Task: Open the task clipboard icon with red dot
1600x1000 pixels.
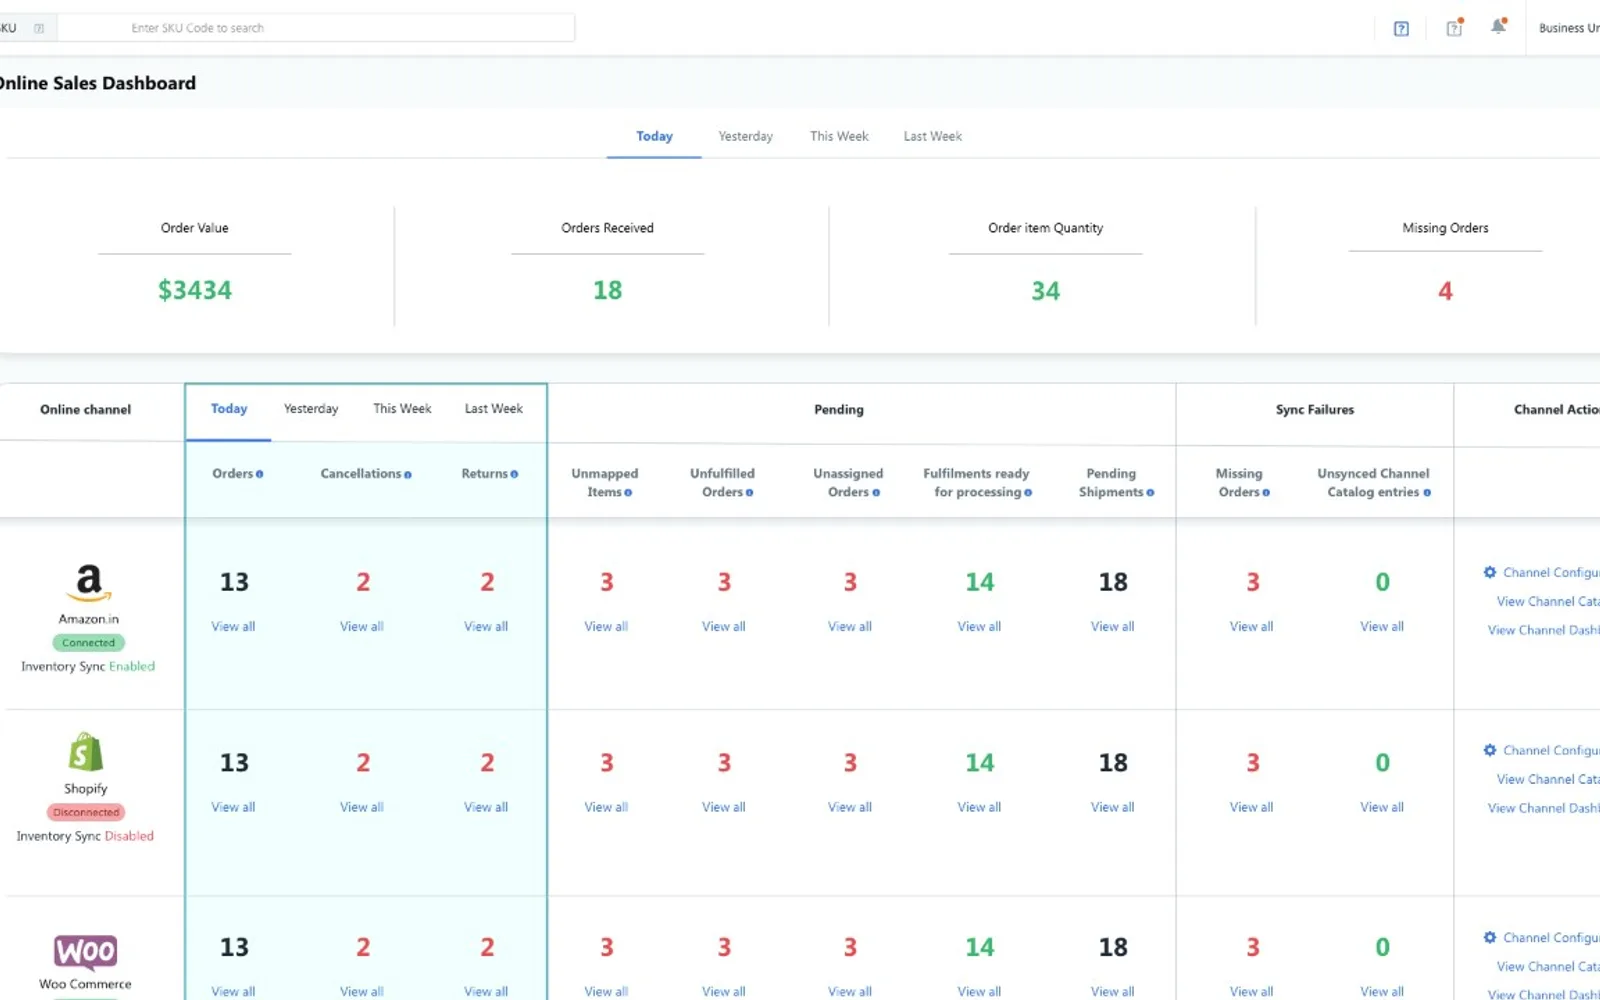Action: point(1455,27)
